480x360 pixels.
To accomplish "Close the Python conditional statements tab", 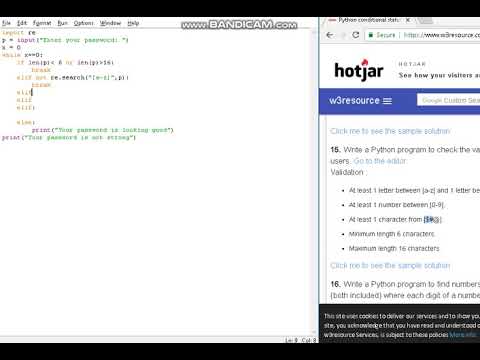I will pyautogui.click(x=408, y=20).
